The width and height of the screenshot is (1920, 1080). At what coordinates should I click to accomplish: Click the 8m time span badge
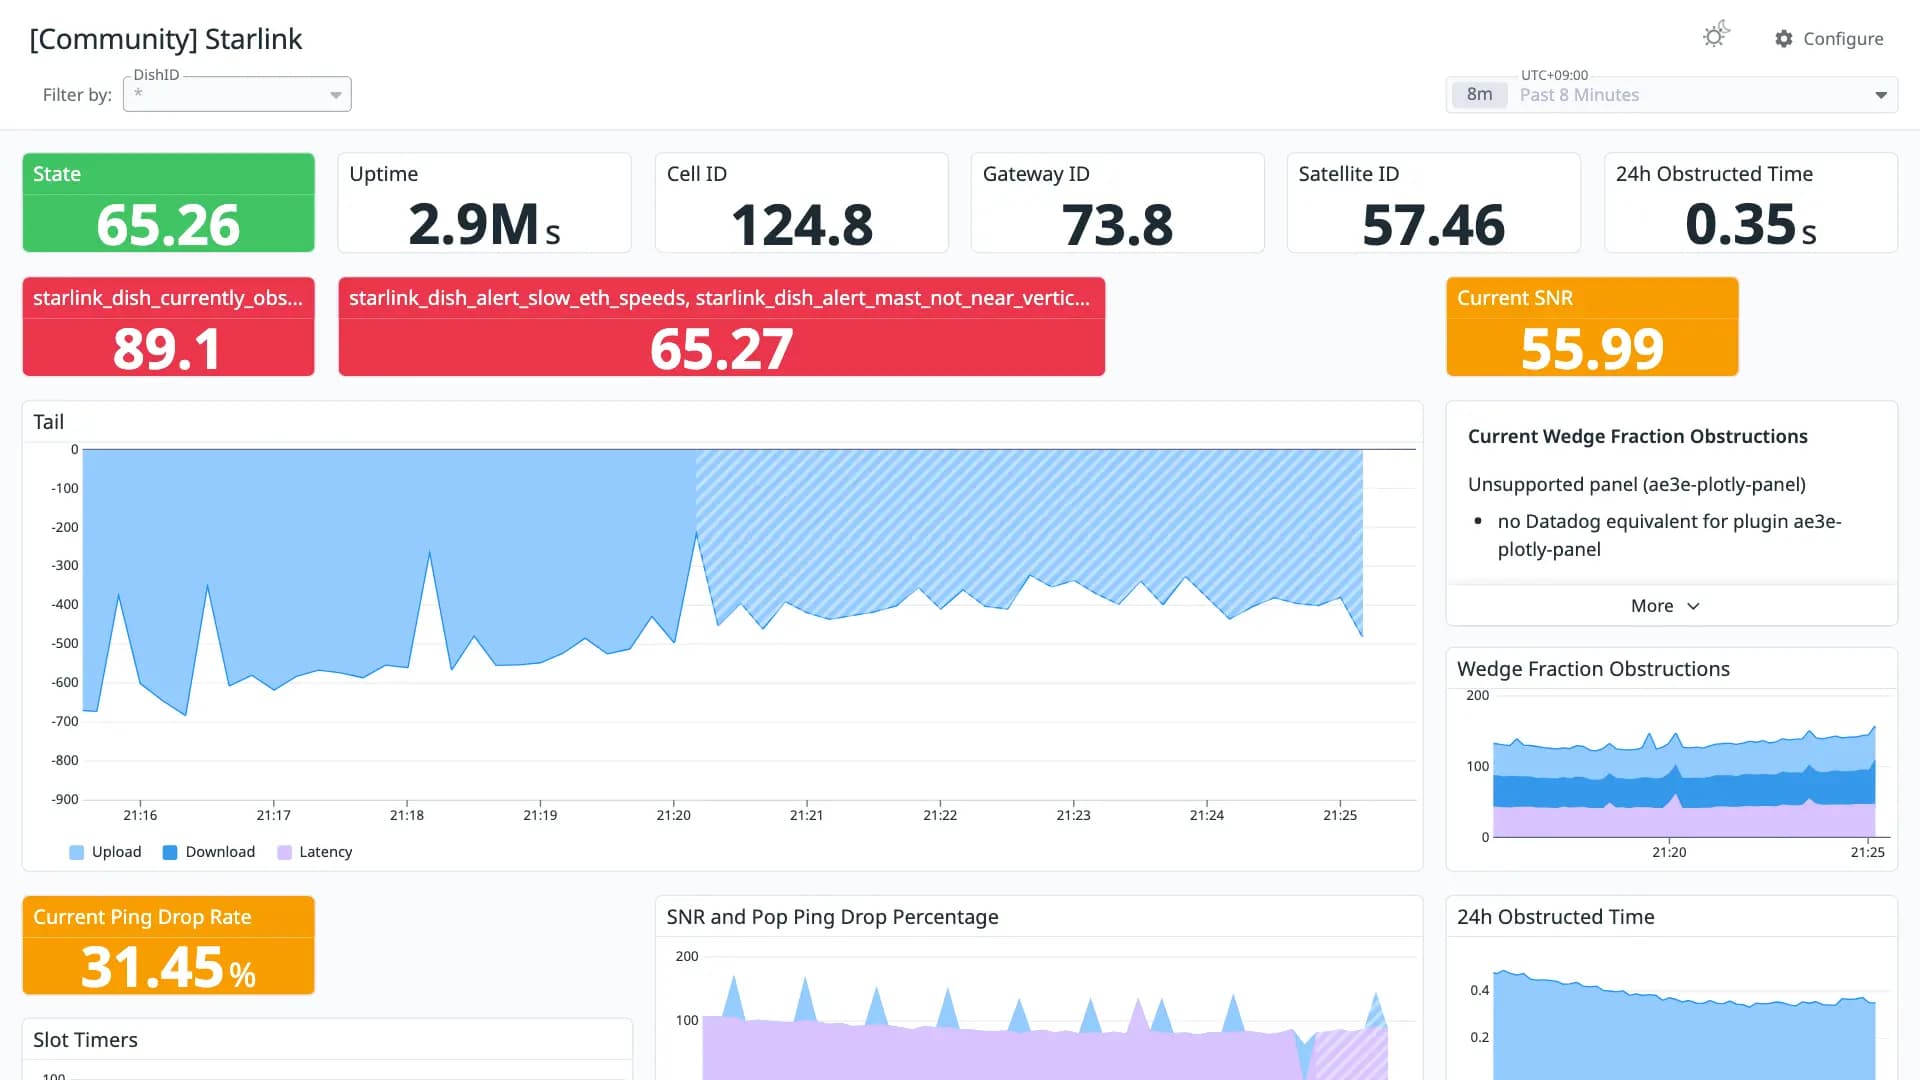click(1479, 95)
